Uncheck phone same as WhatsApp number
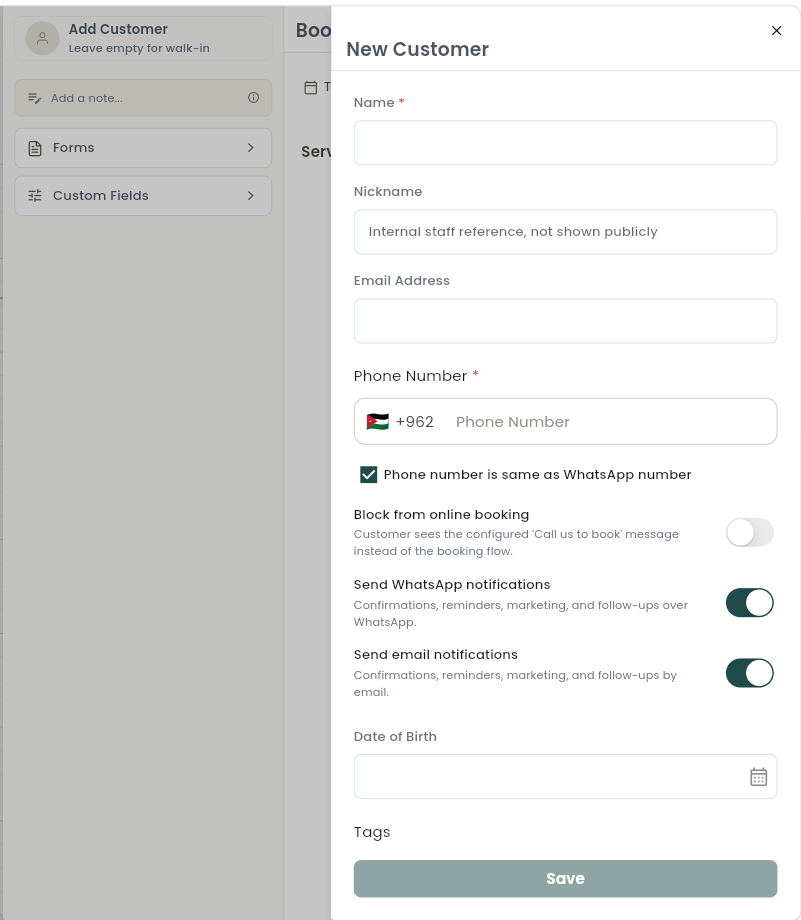The height and width of the screenshot is (920, 801). point(369,474)
